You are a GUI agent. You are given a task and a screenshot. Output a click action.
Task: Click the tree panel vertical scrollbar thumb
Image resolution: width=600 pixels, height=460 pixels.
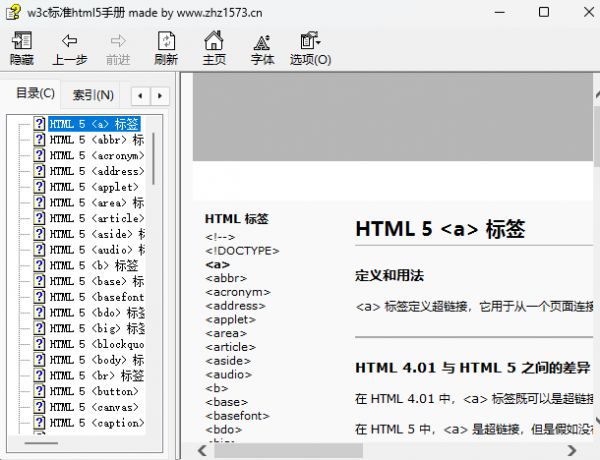(153, 159)
